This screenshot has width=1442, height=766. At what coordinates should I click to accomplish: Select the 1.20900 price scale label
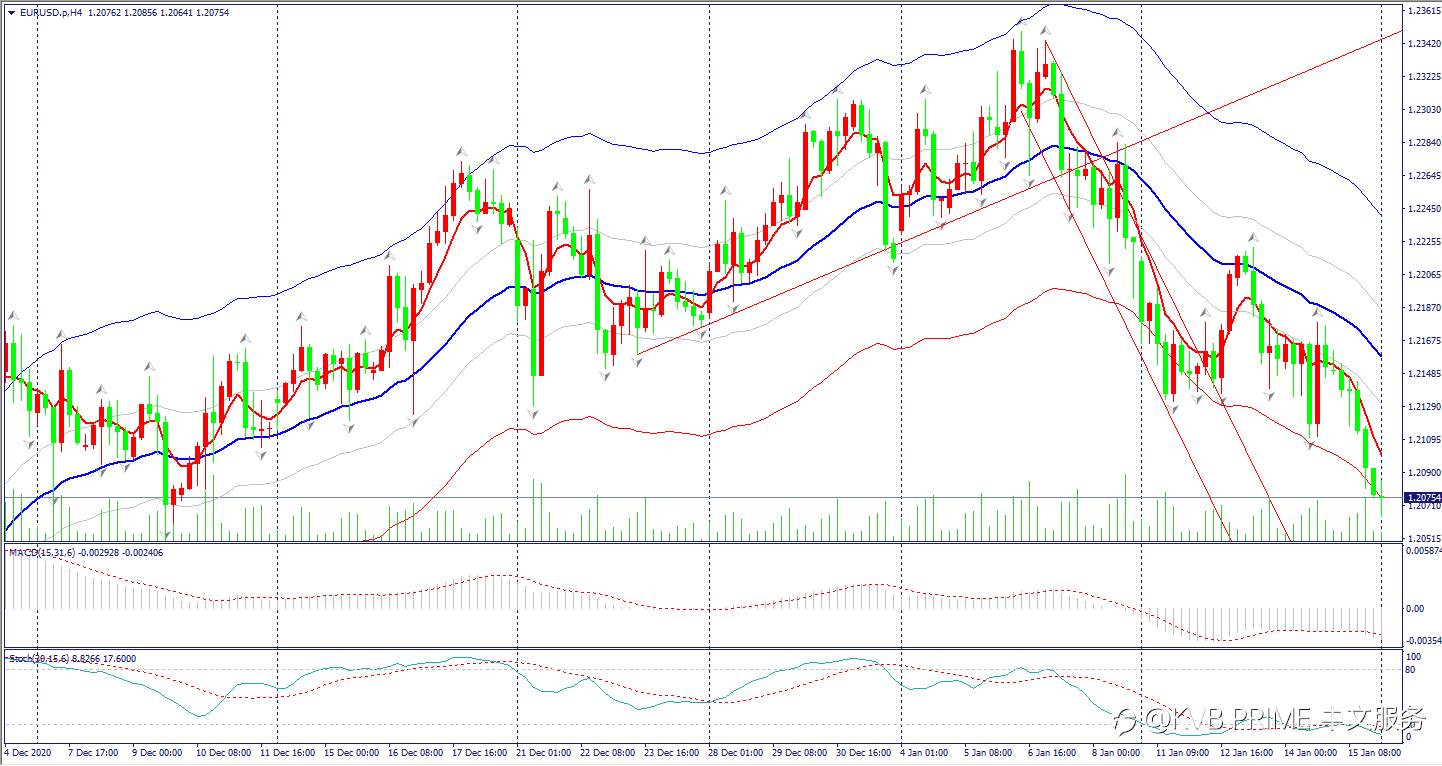tap(1423, 473)
